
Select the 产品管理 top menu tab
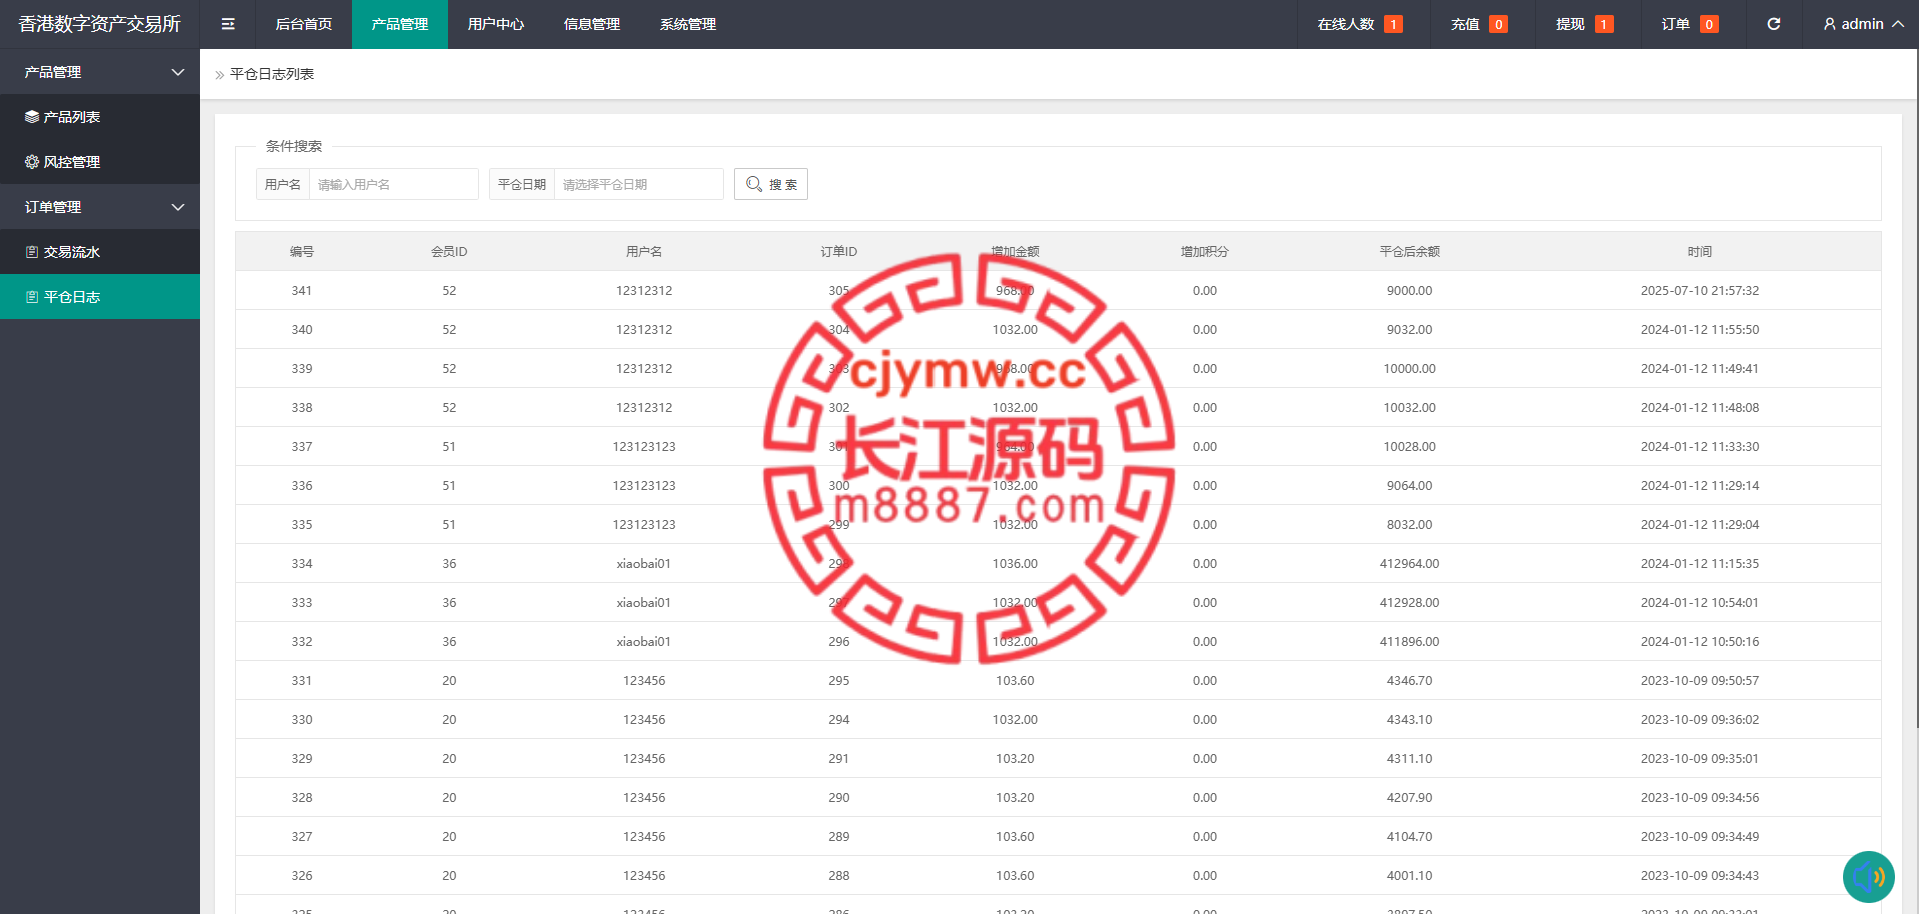[400, 24]
